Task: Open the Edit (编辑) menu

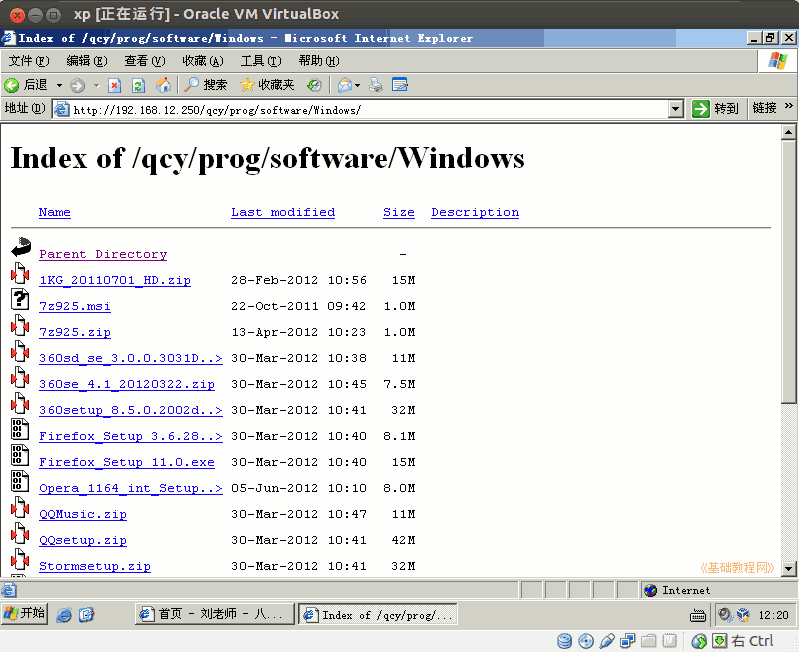Action: click(x=87, y=61)
